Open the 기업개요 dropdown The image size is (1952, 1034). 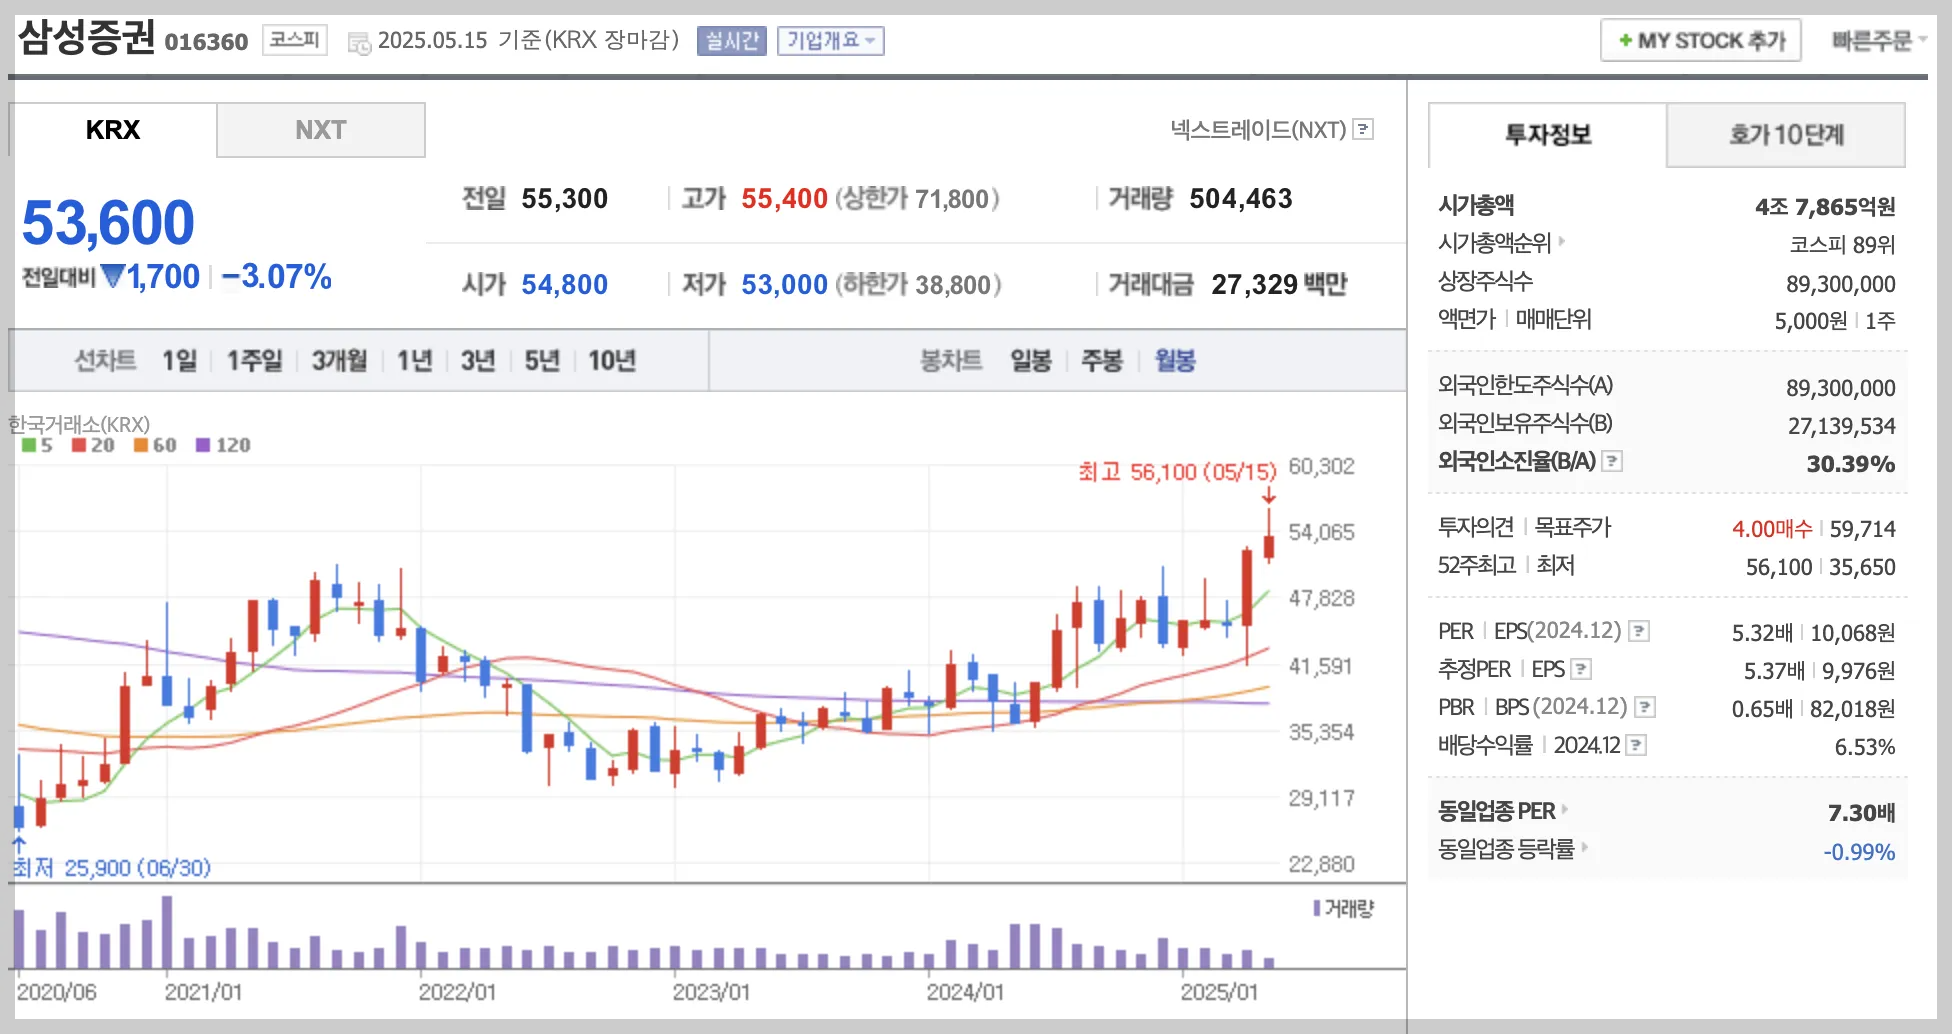[x=830, y=41]
